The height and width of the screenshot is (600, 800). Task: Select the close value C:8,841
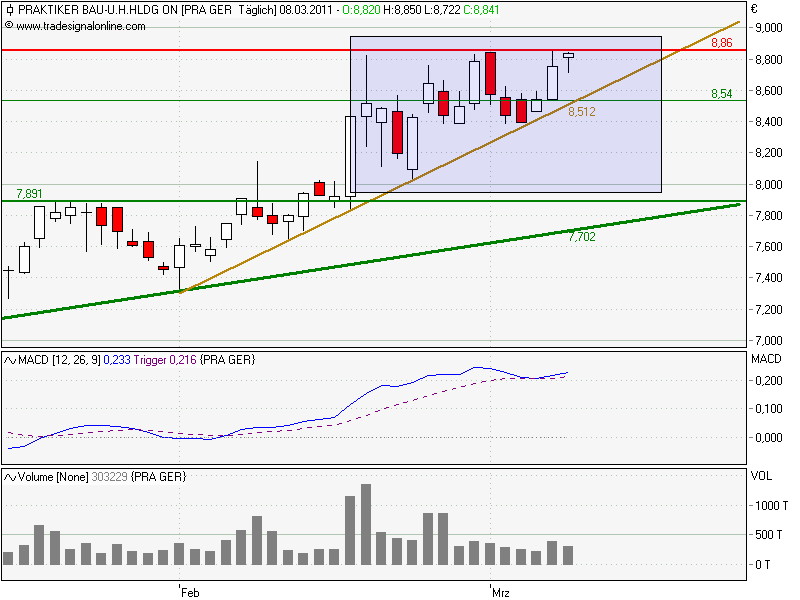pos(481,10)
